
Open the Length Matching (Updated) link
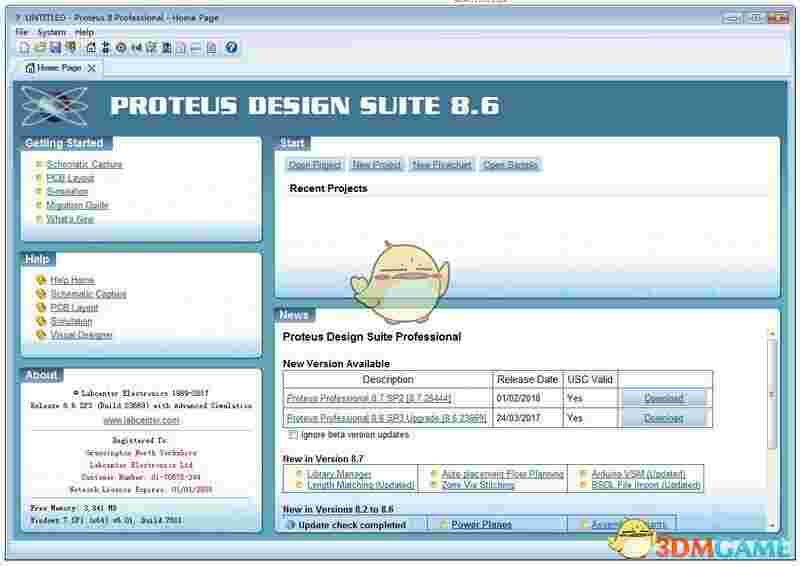point(360,485)
